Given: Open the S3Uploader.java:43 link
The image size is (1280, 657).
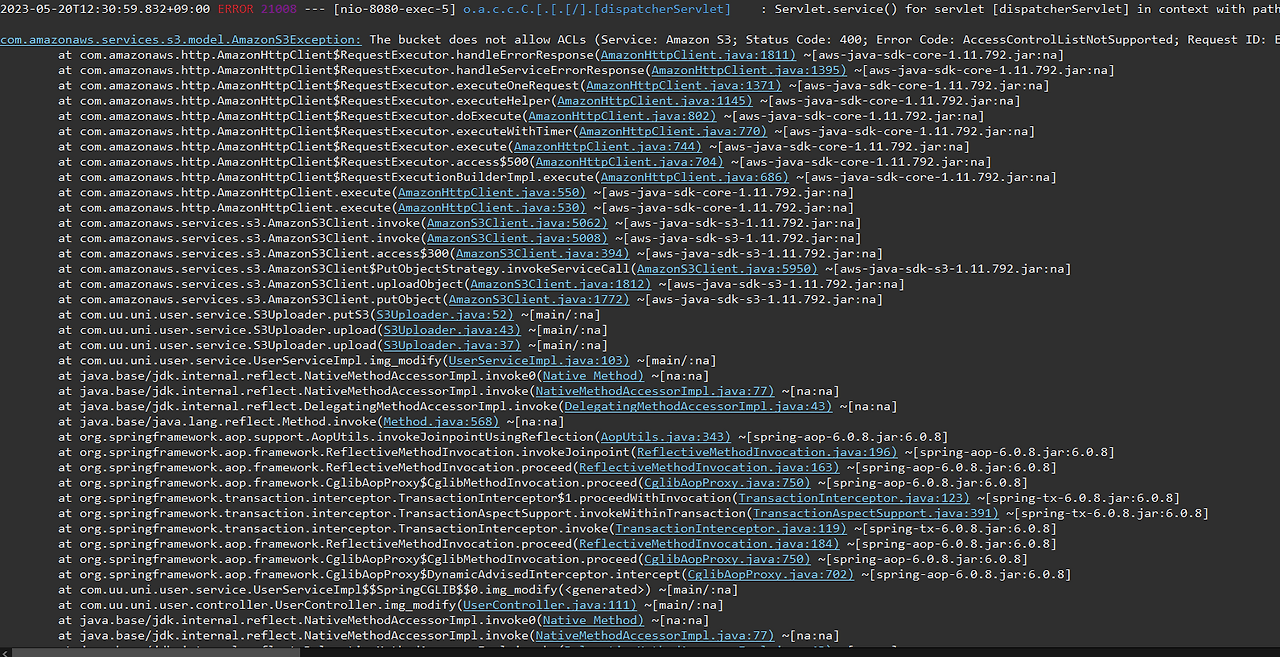Looking at the screenshot, I should (451, 330).
